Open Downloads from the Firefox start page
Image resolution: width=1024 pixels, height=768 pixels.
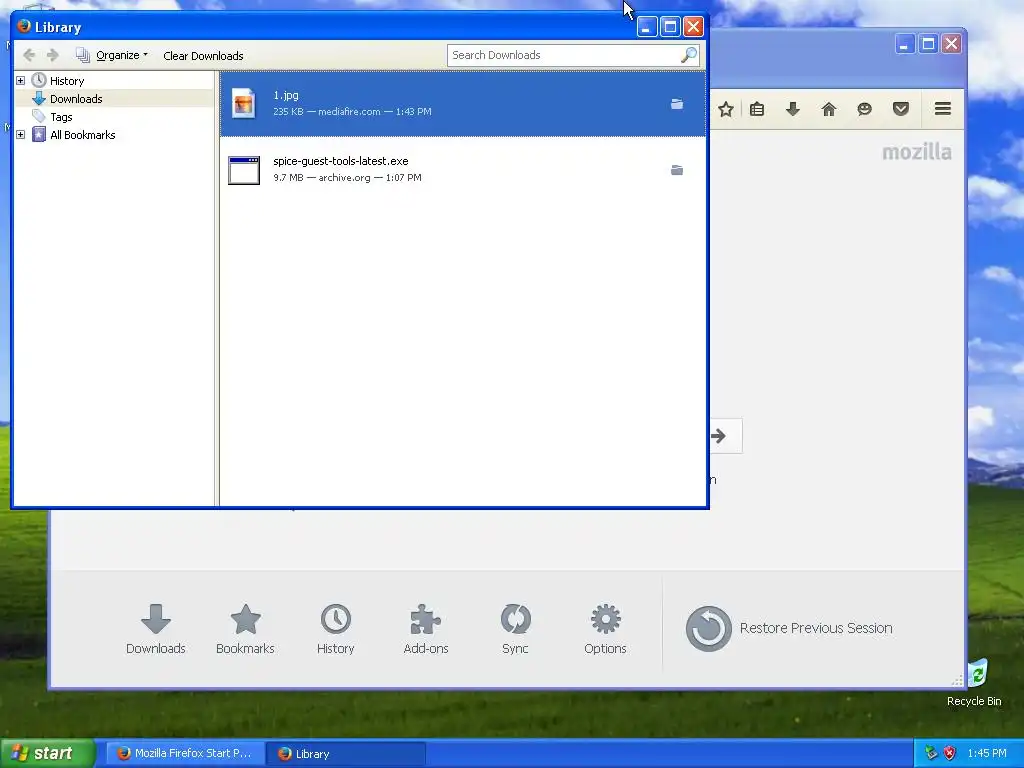[155, 629]
